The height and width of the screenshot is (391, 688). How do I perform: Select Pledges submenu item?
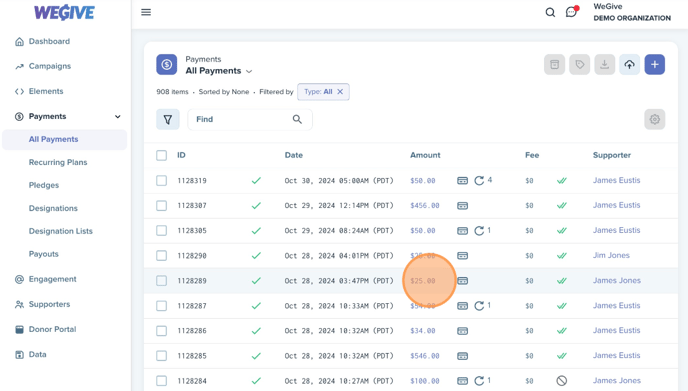(44, 185)
